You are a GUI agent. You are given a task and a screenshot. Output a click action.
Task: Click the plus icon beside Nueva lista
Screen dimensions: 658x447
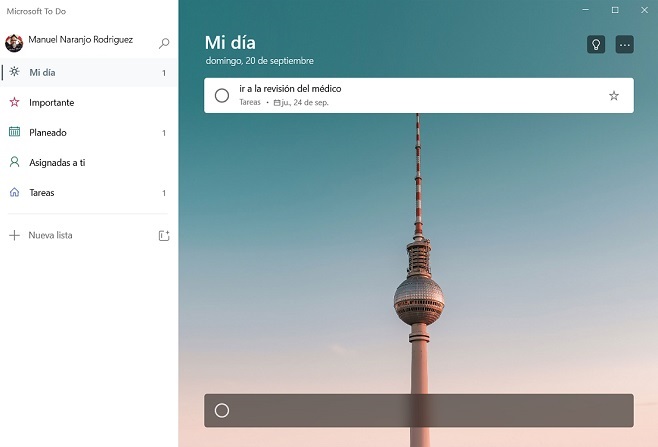pos(14,235)
